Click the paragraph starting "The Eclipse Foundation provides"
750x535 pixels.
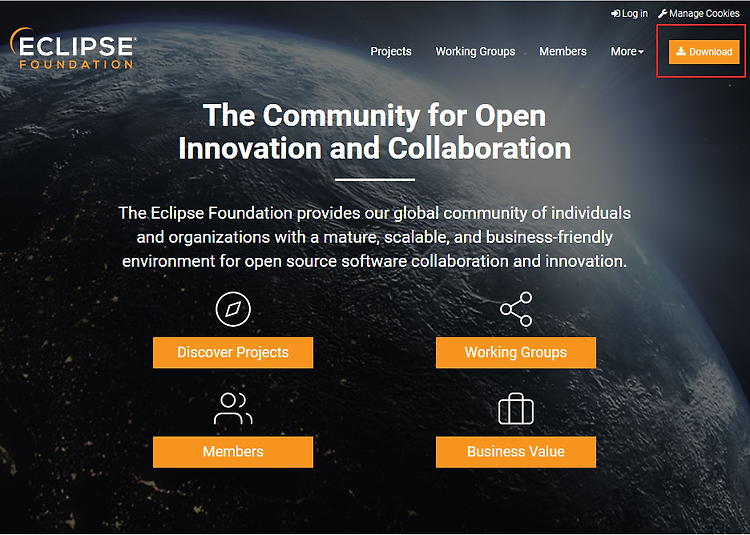(375, 237)
